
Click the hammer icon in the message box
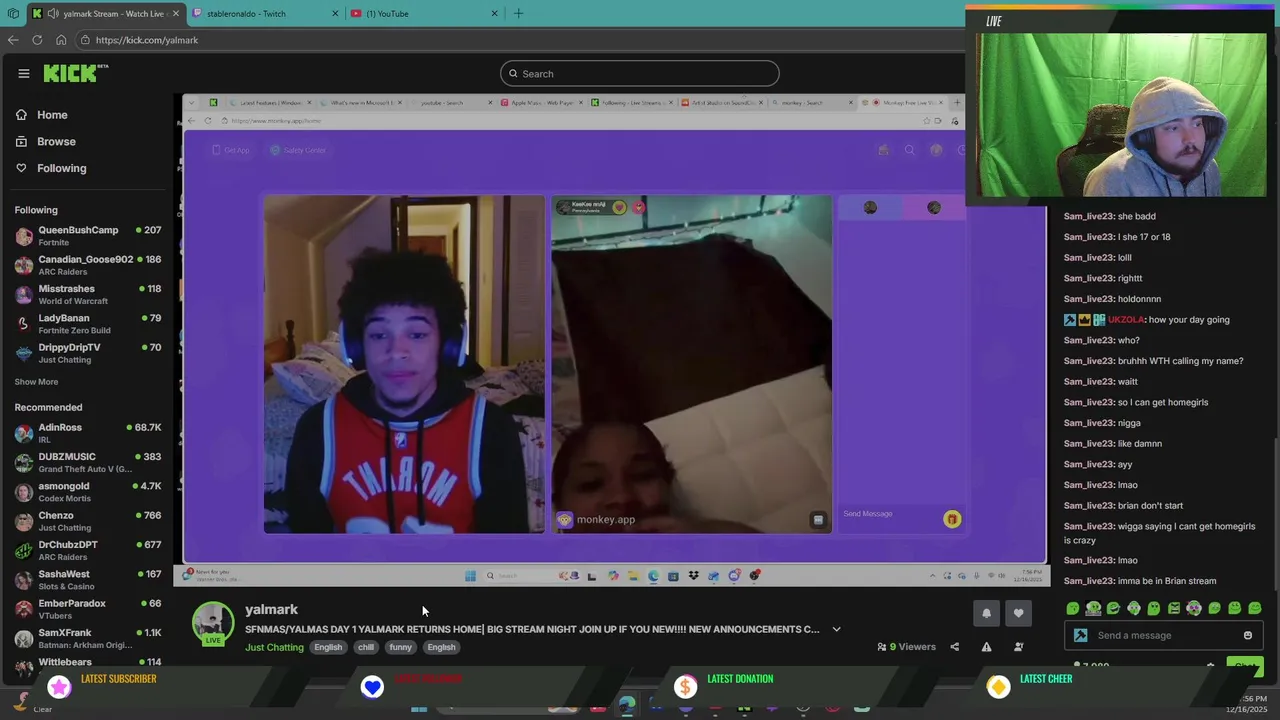(1080, 635)
